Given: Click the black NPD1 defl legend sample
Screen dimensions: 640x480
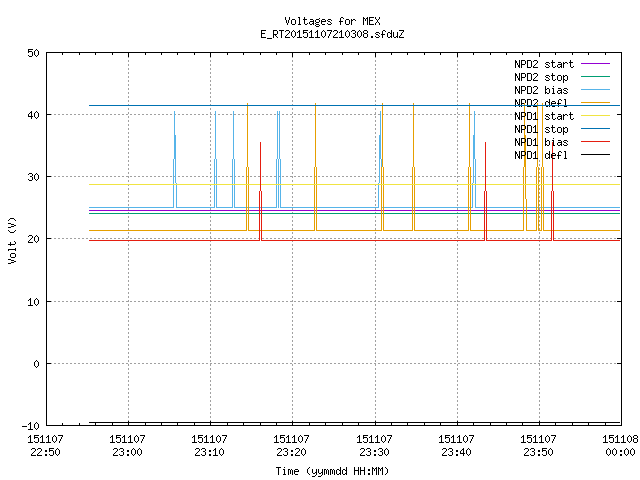Looking at the screenshot, I should point(595,155).
